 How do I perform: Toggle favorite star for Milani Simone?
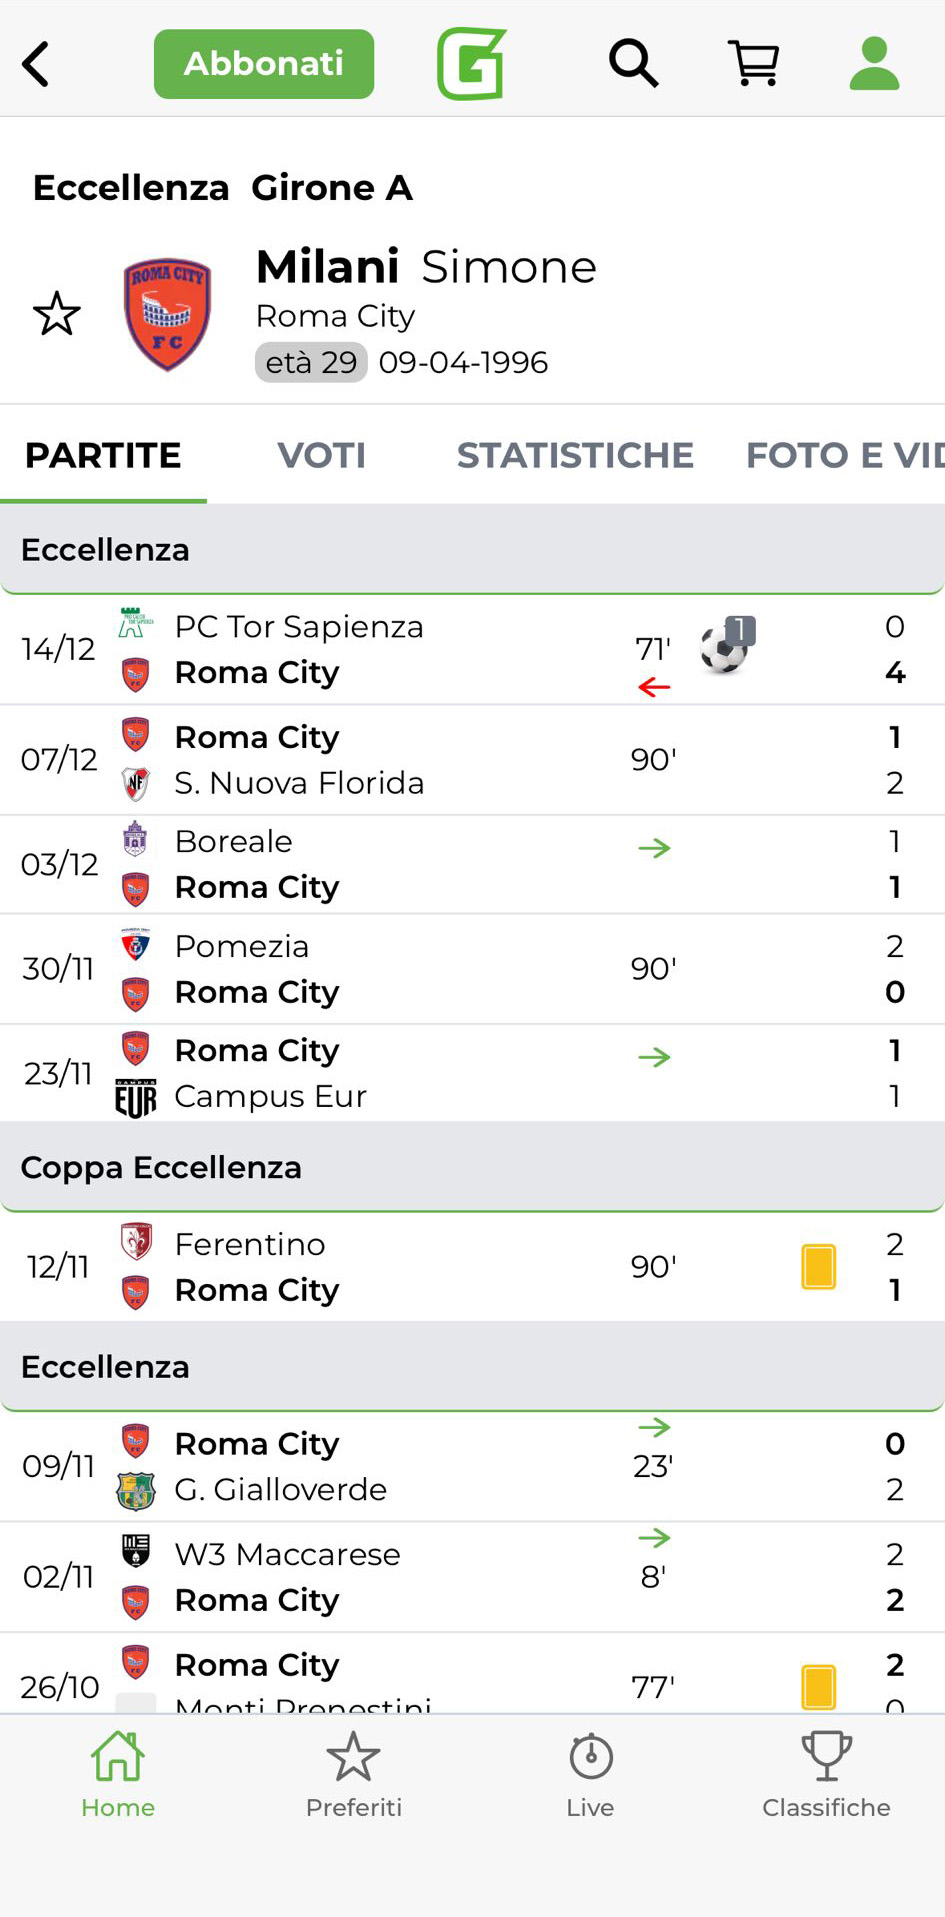coord(57,314)
